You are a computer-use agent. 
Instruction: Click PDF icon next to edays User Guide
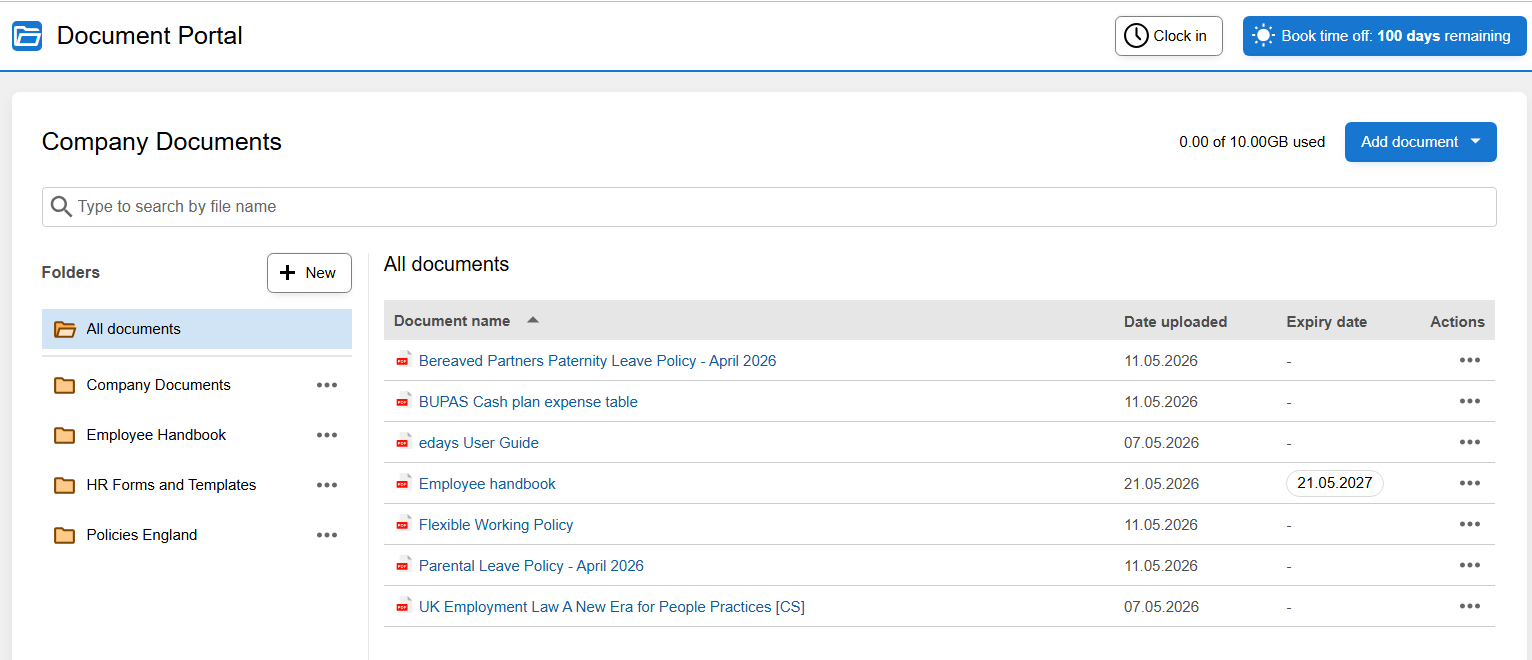pyautogui.click(x=403, y=442)
